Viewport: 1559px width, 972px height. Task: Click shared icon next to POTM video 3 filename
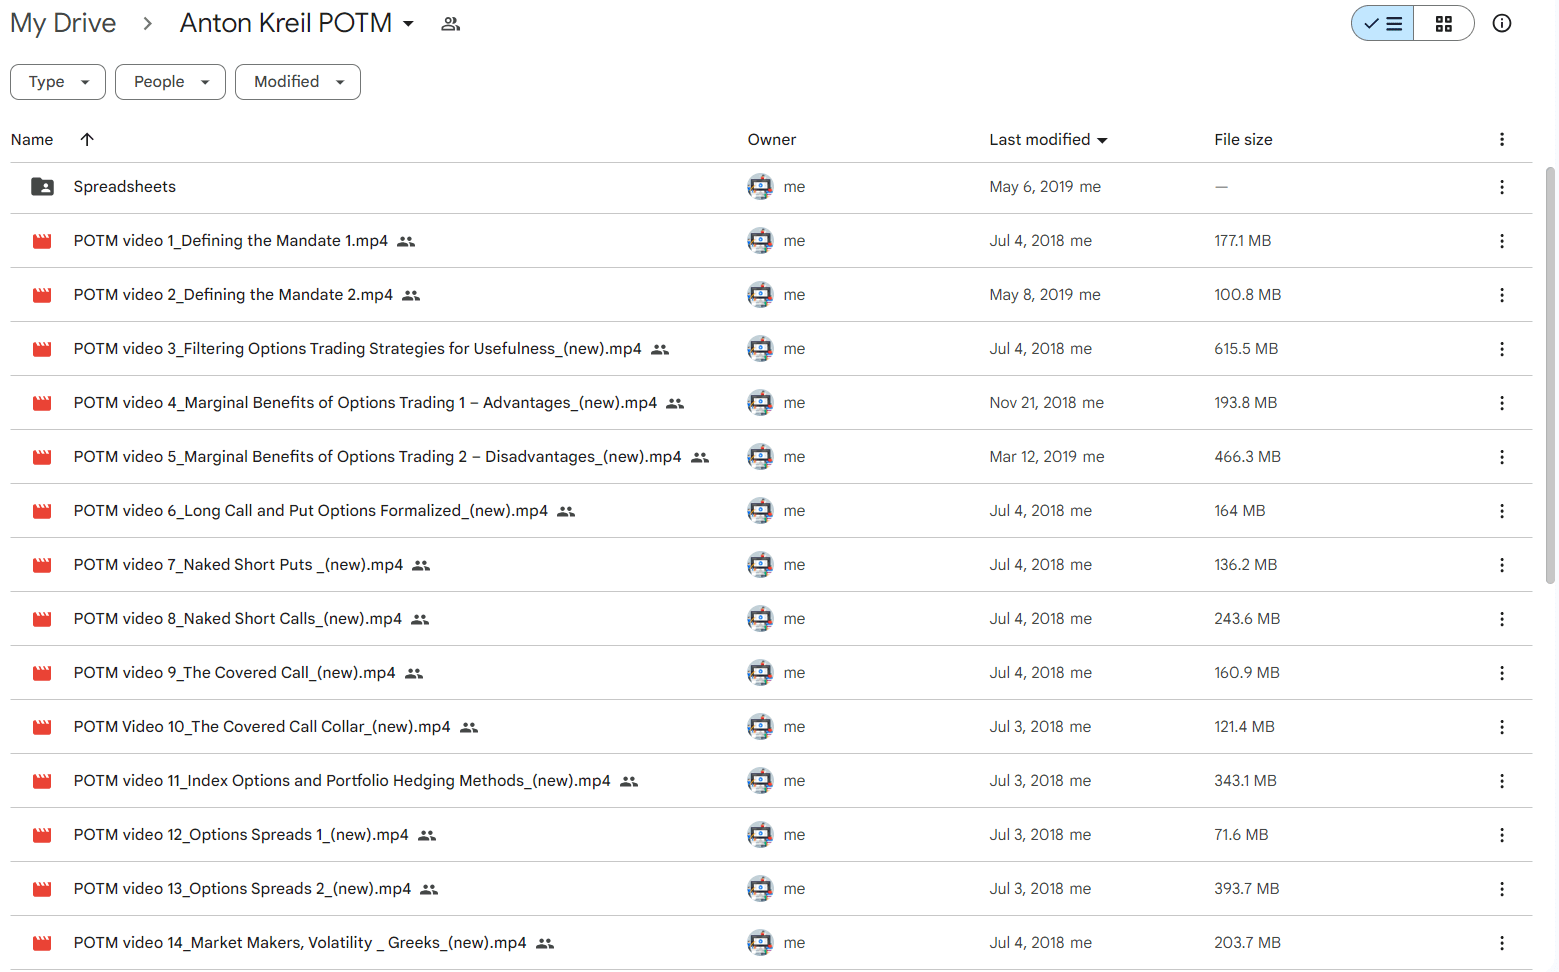[660, 349]
